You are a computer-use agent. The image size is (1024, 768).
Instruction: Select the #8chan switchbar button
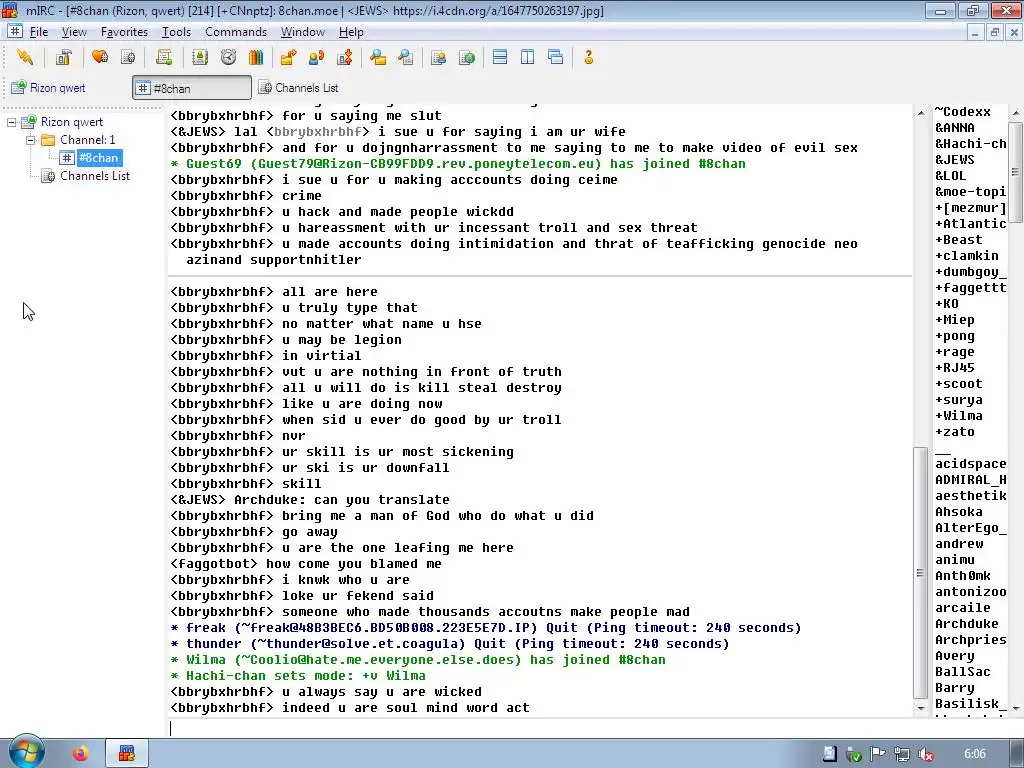pos(192,88)
